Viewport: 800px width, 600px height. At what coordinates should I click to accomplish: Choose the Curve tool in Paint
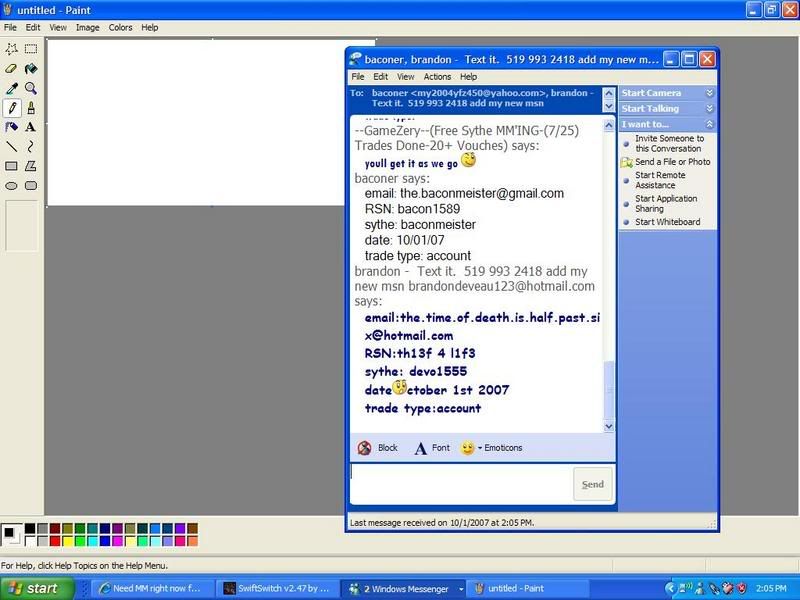coord(31,146)
